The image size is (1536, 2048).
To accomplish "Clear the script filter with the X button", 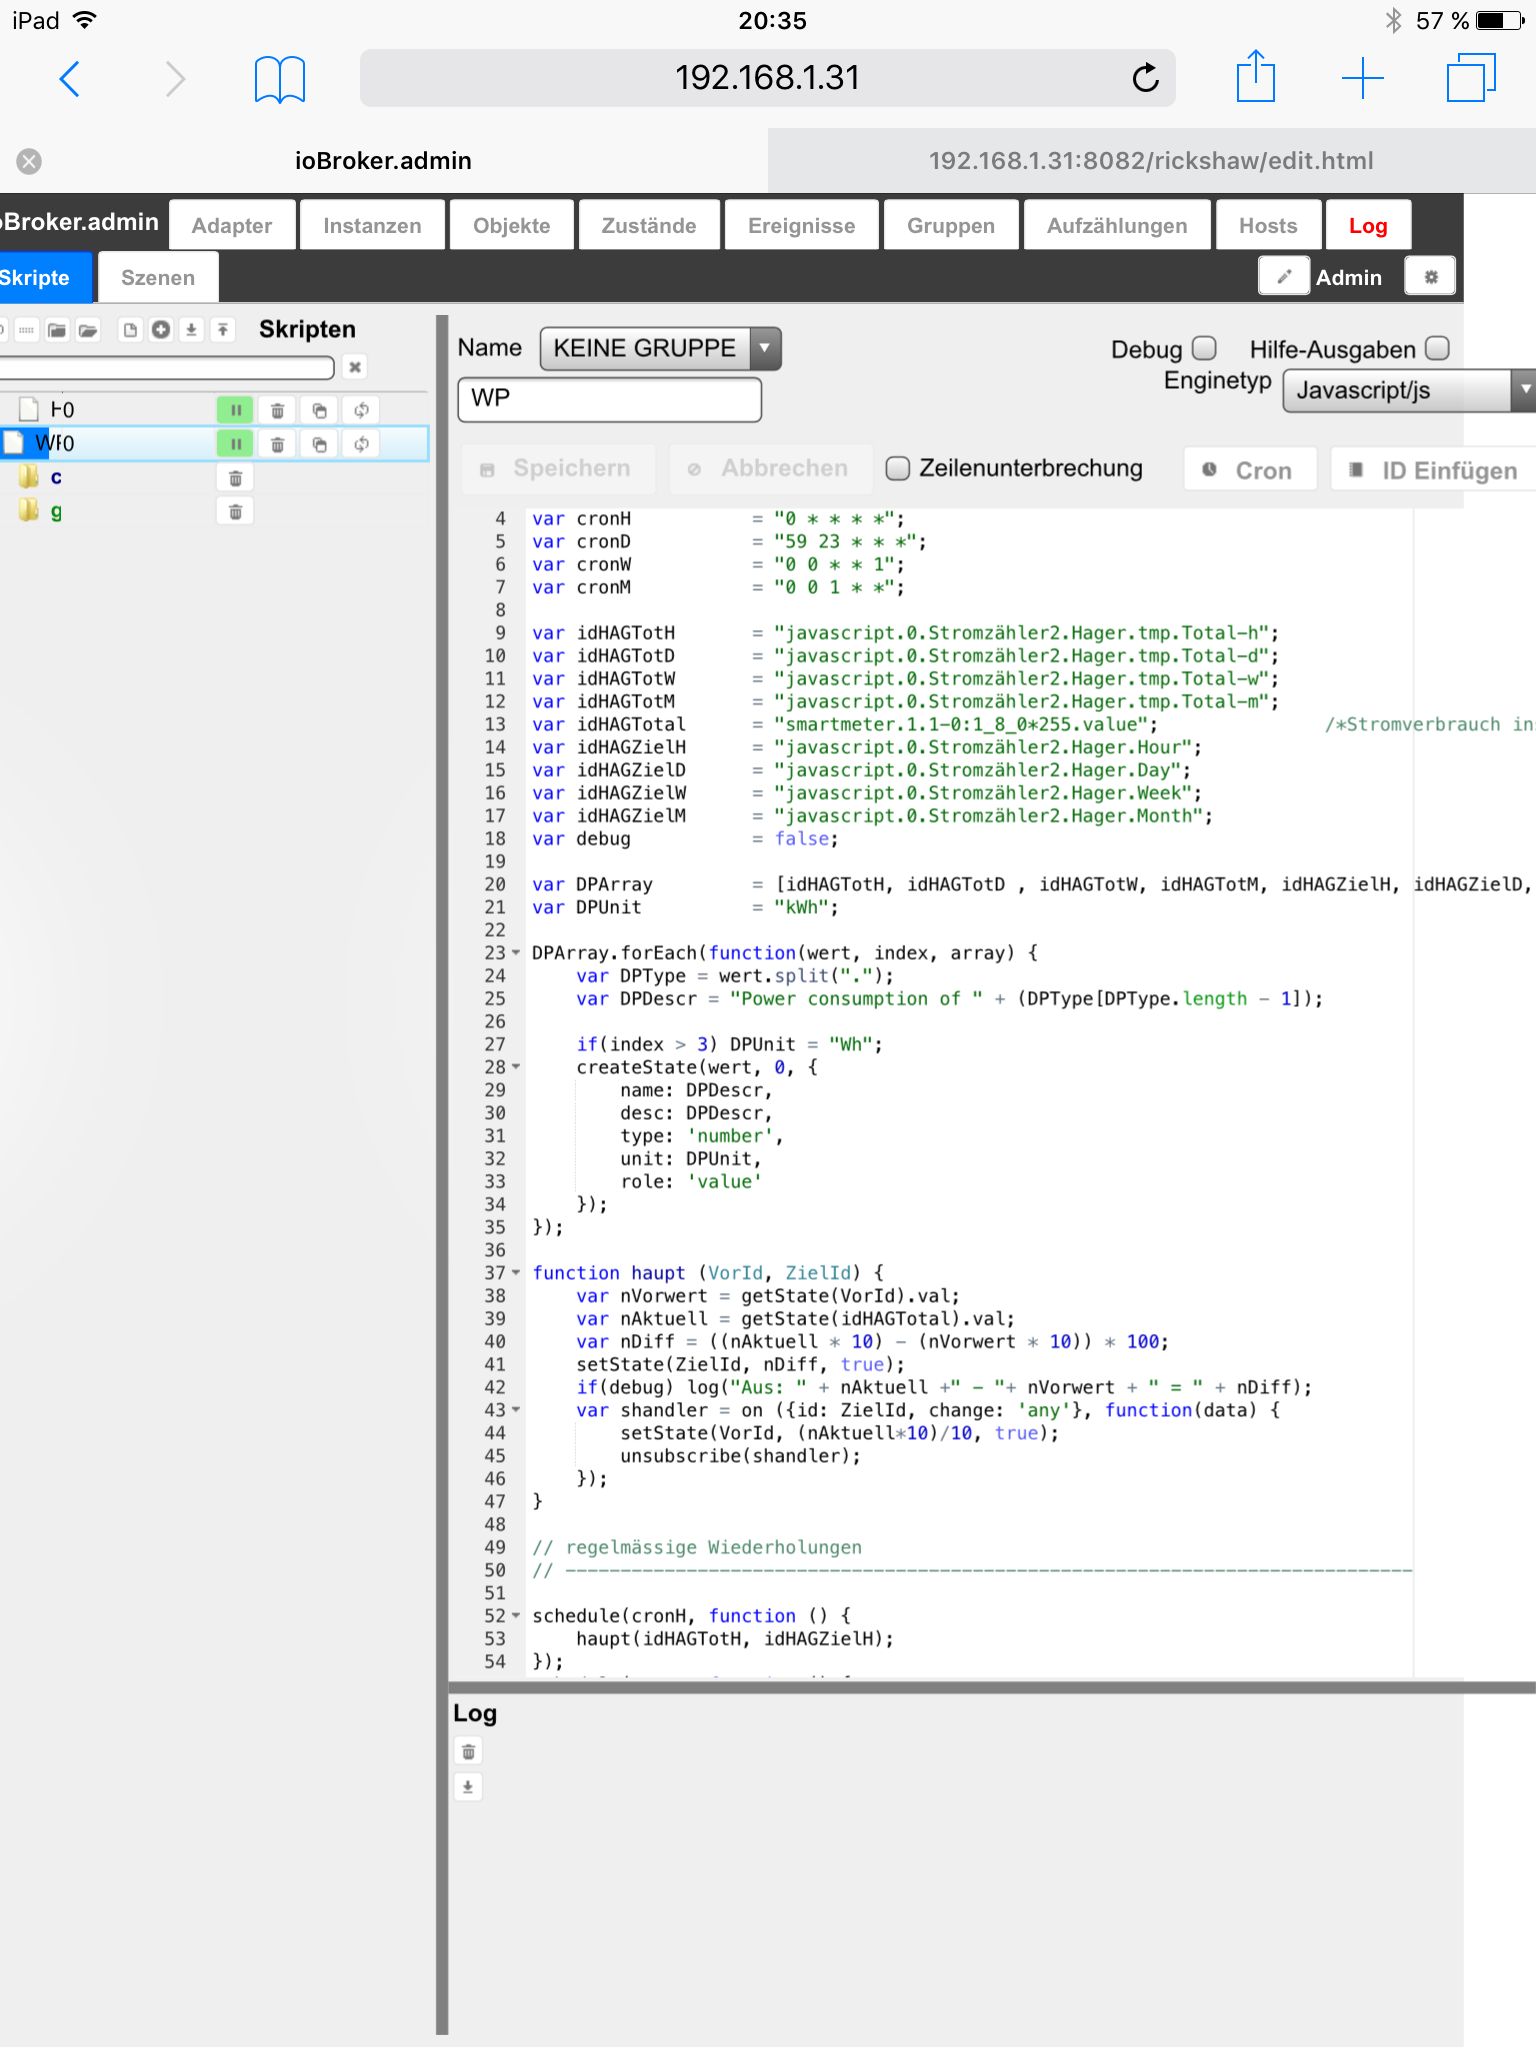I will [x=355, y=367].
